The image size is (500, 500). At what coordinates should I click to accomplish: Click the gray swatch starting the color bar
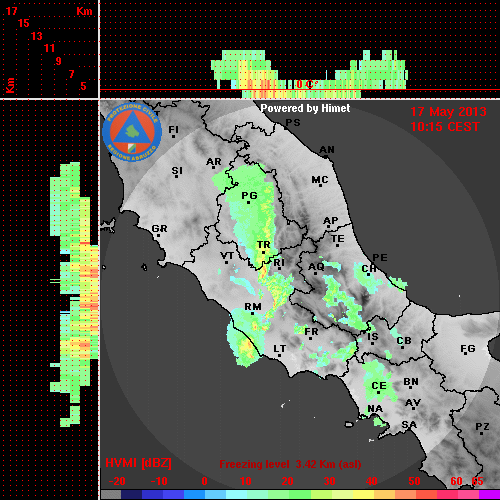pos(111,494)
